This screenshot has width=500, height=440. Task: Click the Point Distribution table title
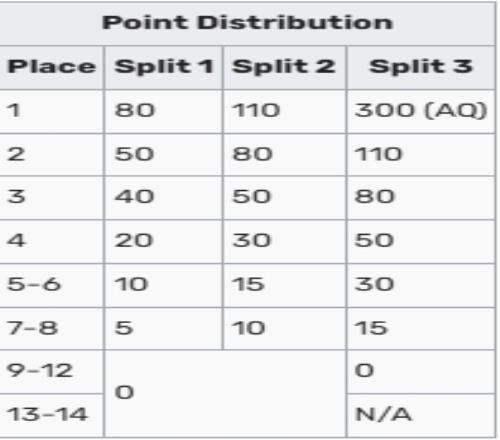[247, 23]
